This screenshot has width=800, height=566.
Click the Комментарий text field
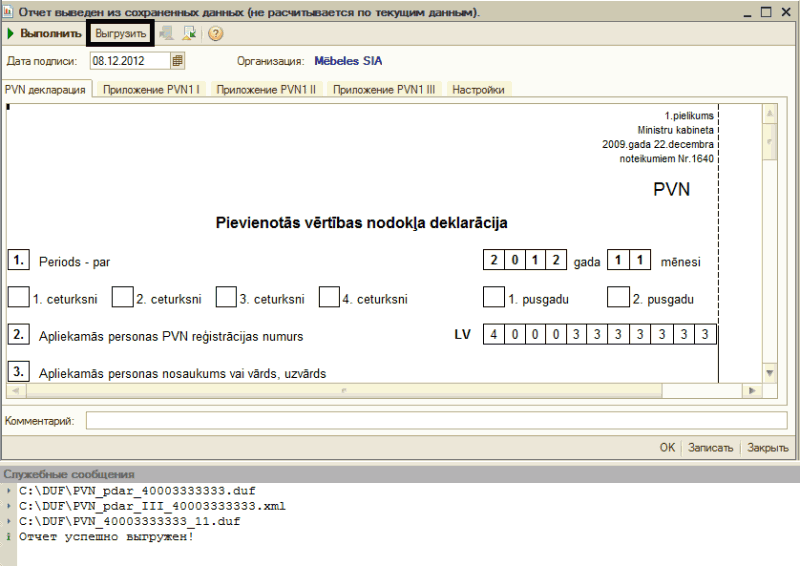[x=436, y=421]
